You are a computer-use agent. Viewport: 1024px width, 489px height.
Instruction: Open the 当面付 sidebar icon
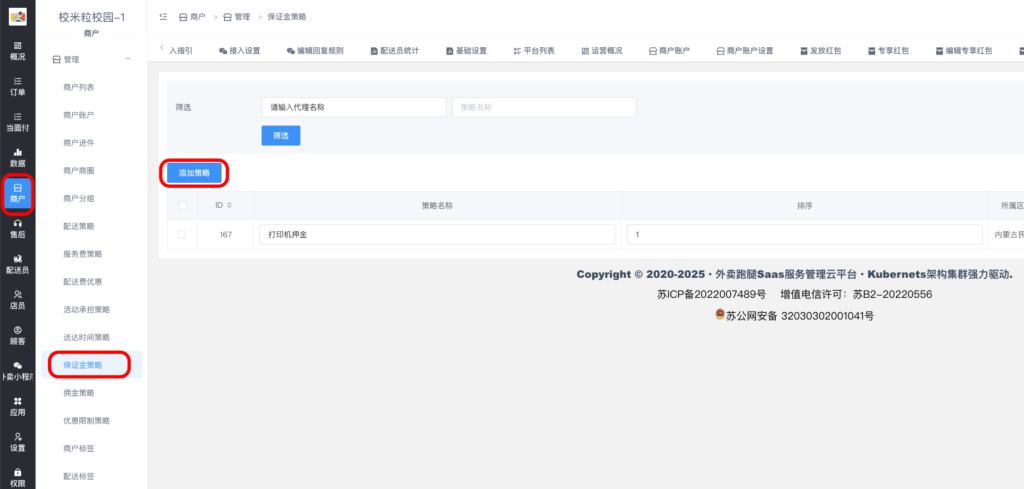click(x=18, y=121)
